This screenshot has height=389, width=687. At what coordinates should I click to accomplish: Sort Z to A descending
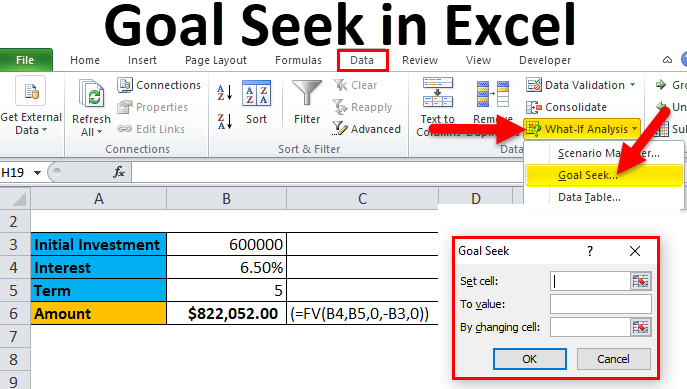tap(225, 121)
